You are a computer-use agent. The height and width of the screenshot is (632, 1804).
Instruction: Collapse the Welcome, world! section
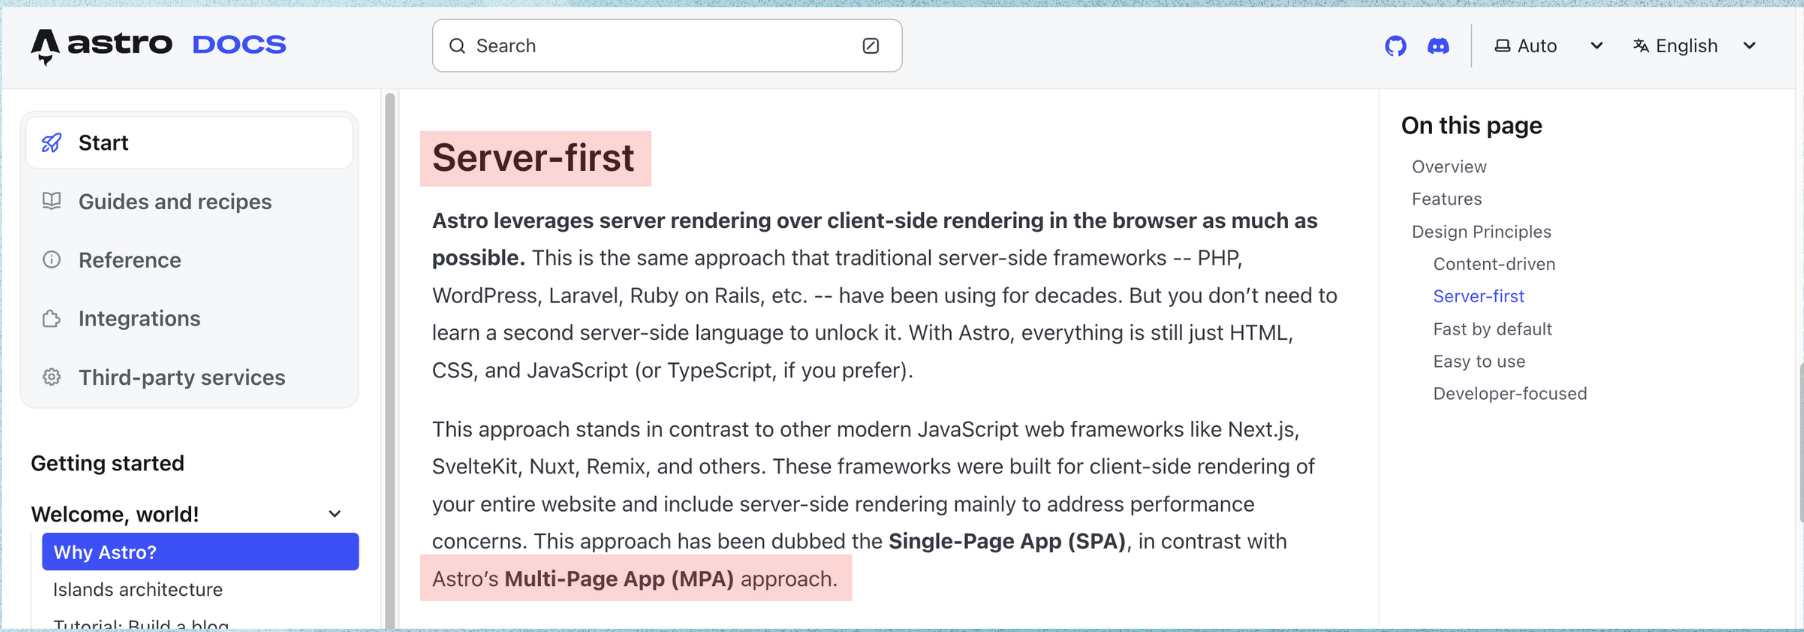(x=335, y=514)
